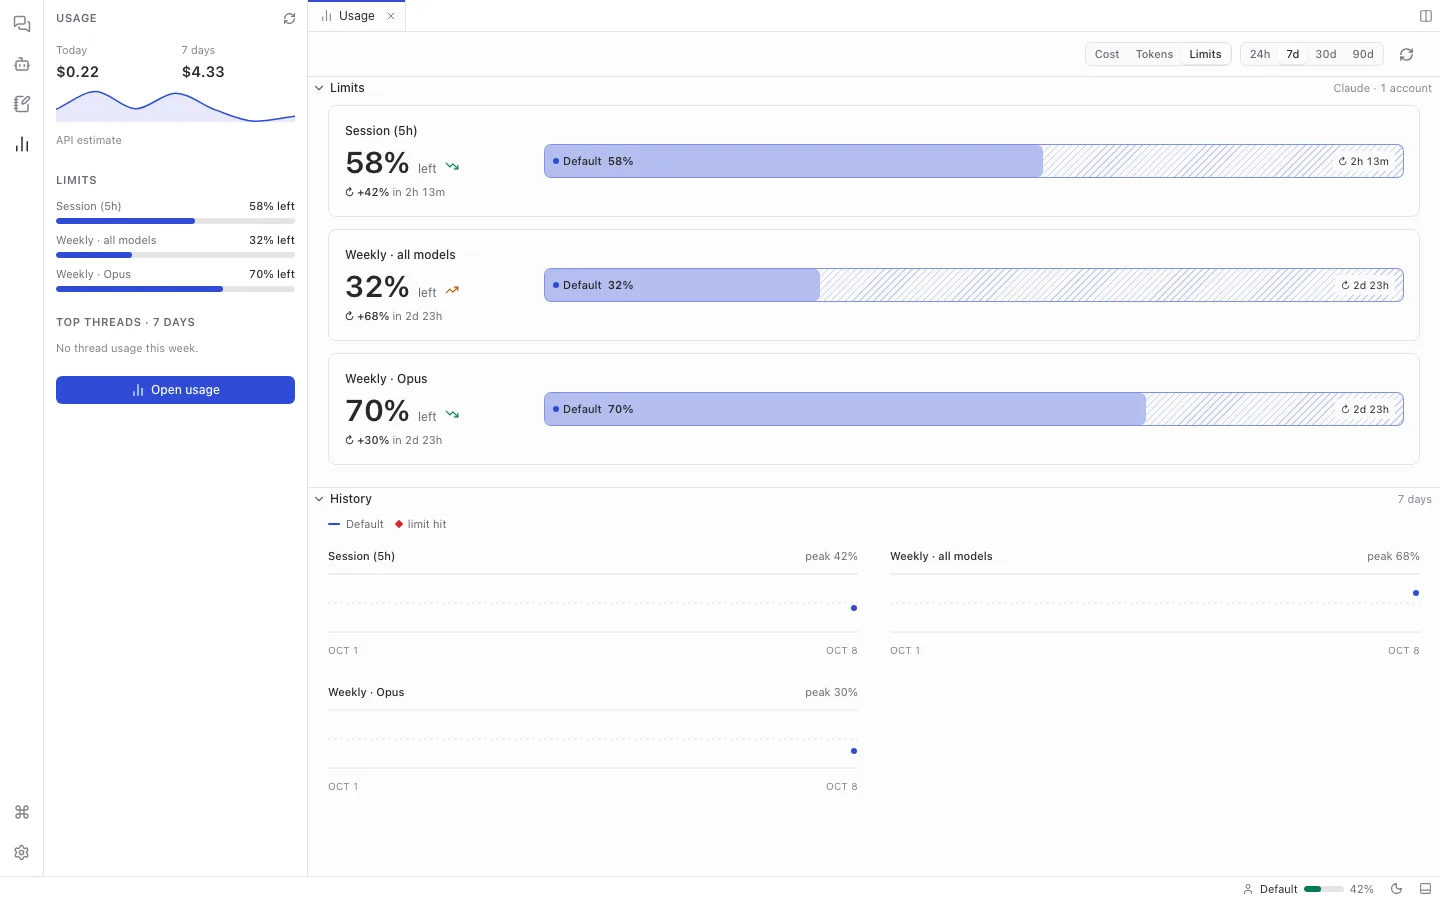The height and width of the screenshot is (900, 1440).
Task: Collapse the History section
Action: point(319,499)
